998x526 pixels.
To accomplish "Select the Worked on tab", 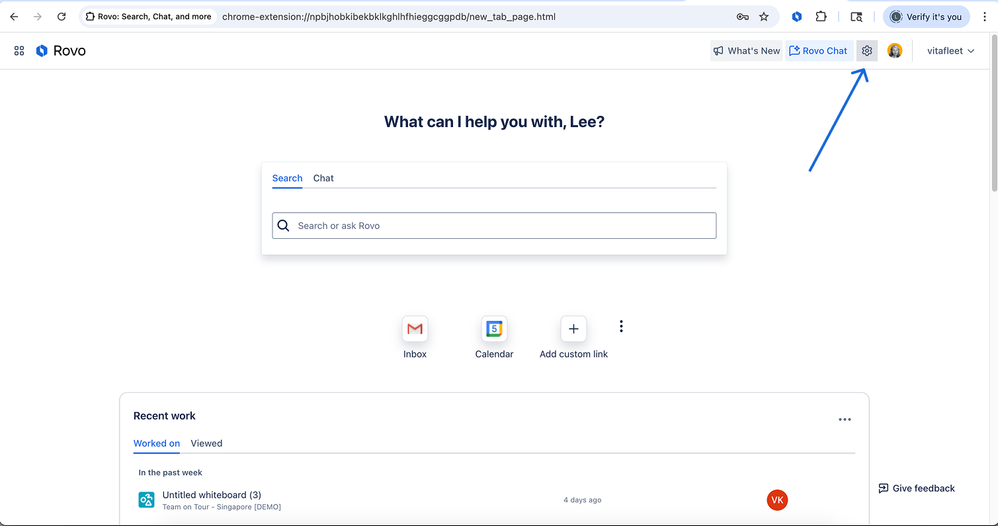I will (157, 444).
